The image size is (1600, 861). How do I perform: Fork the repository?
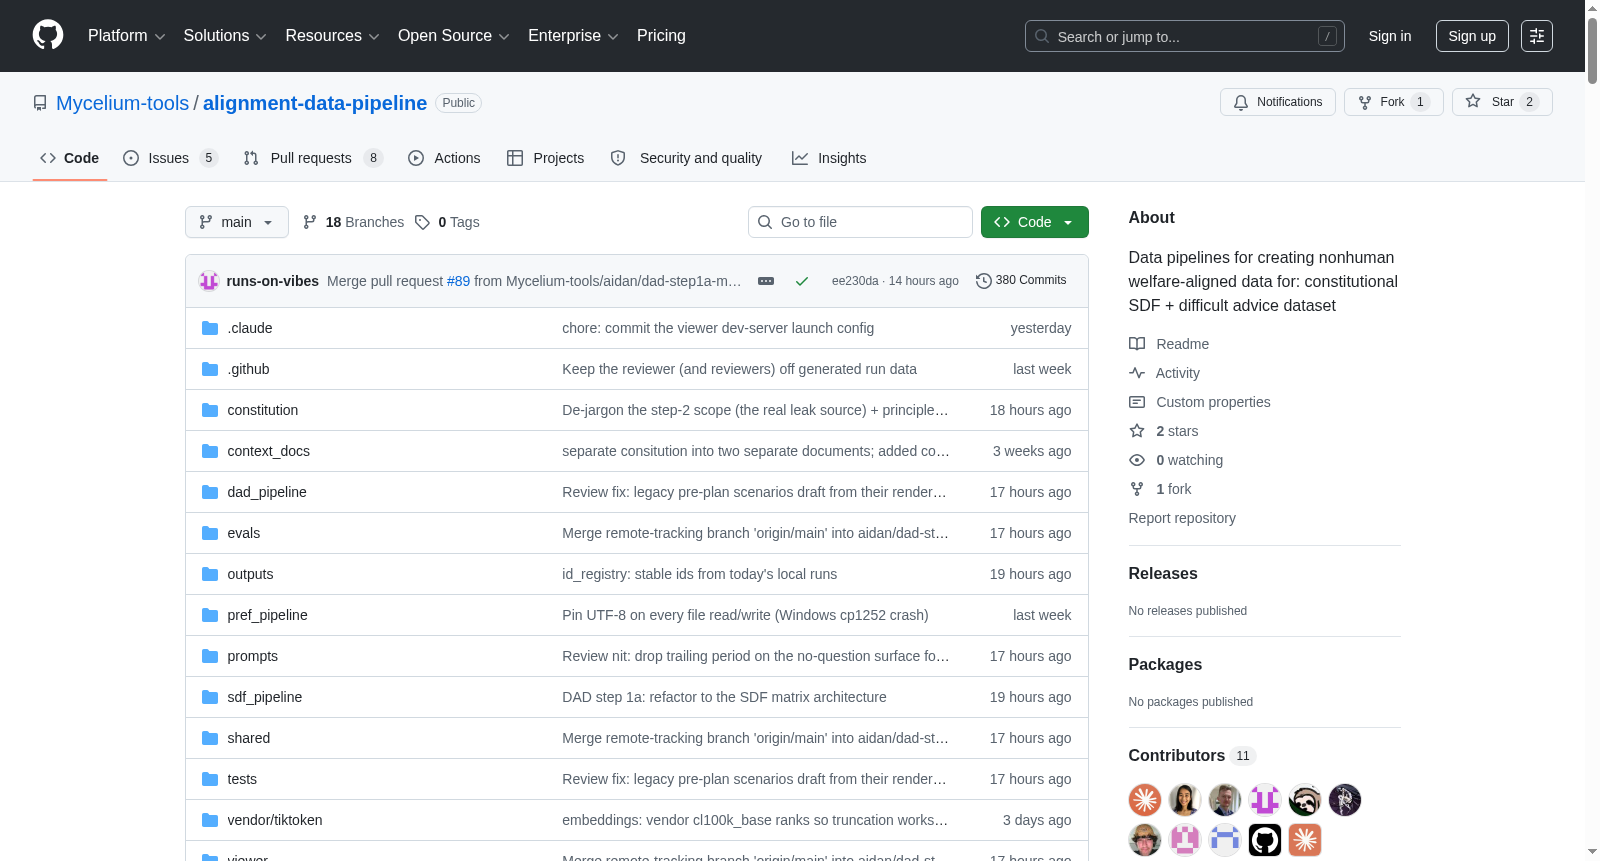(1394, 102)
